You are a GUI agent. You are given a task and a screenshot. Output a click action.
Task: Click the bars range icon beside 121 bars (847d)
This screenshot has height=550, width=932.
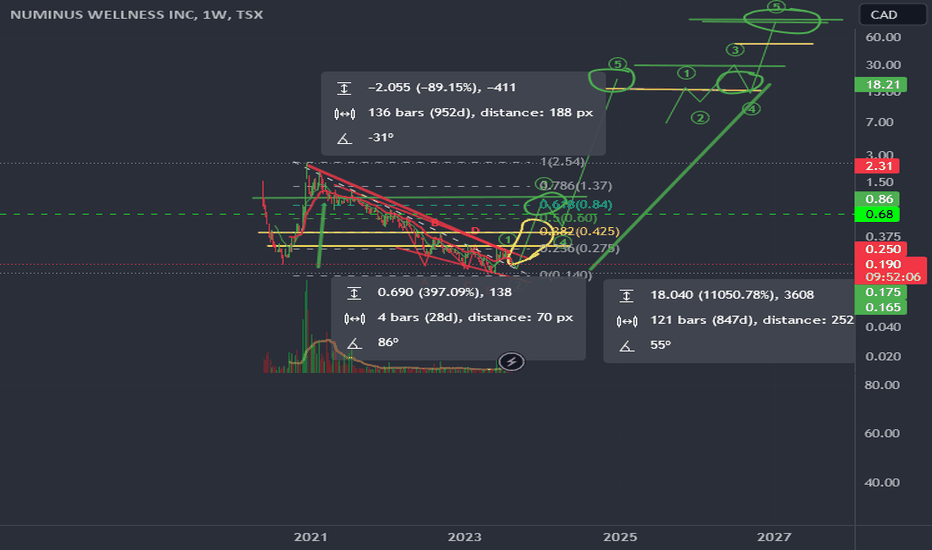click(626, 321)
